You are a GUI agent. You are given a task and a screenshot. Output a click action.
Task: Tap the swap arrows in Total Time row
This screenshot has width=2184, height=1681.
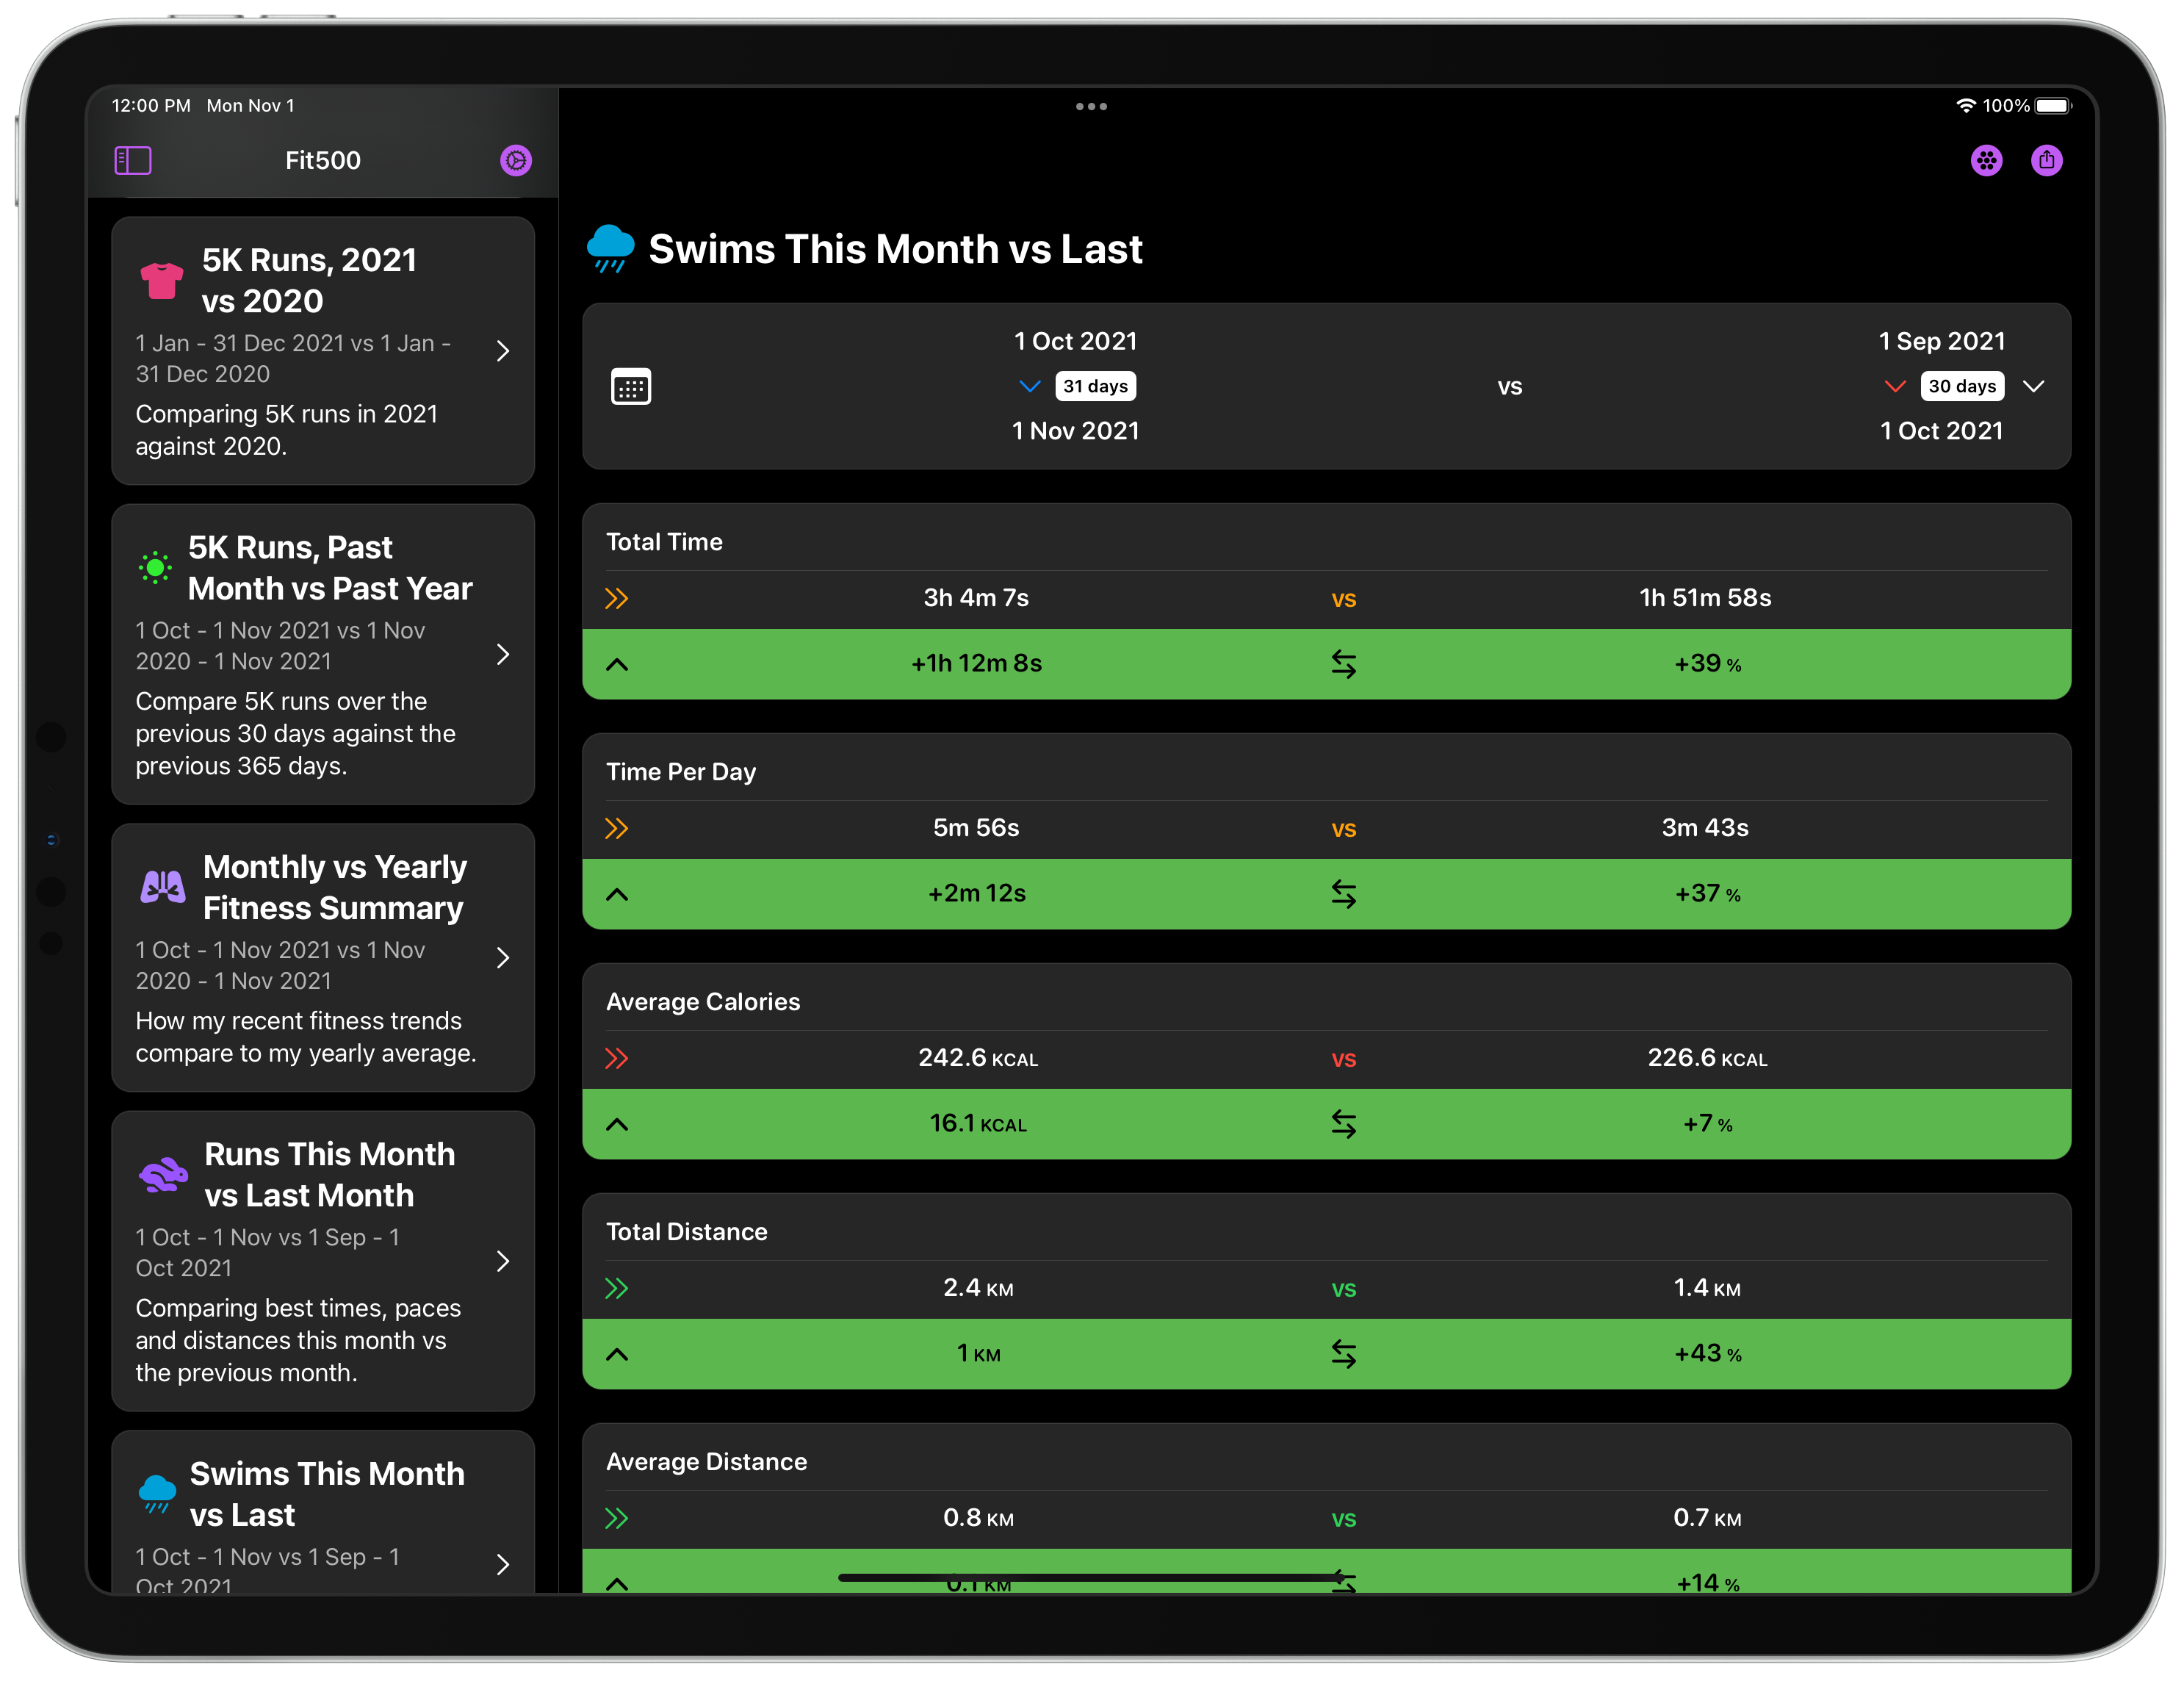point(1343,664)
